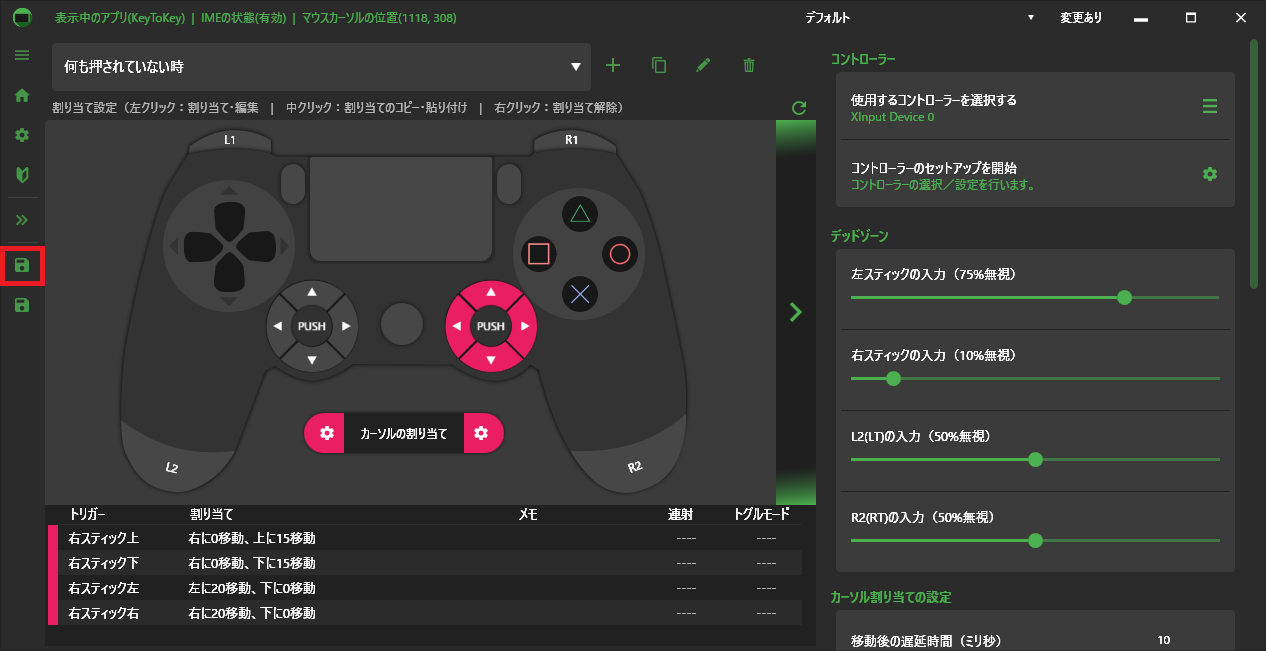1266x651 pixels.
Task: Expand the right panel with the green chevron
Action: (x=795, y=311)
